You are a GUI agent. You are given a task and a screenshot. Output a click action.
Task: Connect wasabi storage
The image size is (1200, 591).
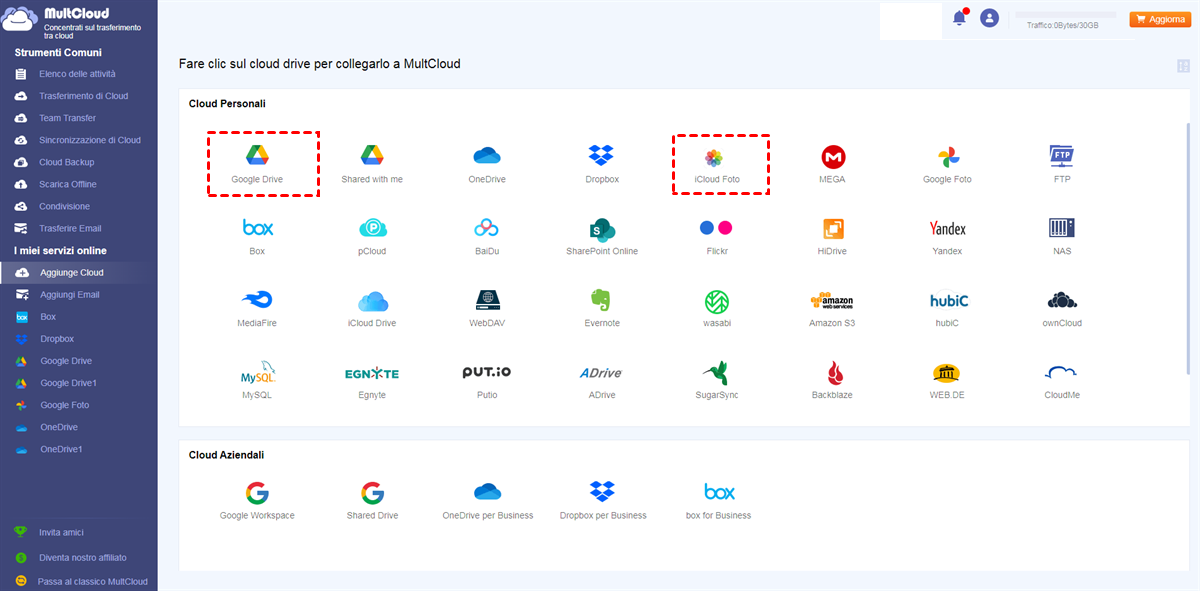(x=717, y=309)
